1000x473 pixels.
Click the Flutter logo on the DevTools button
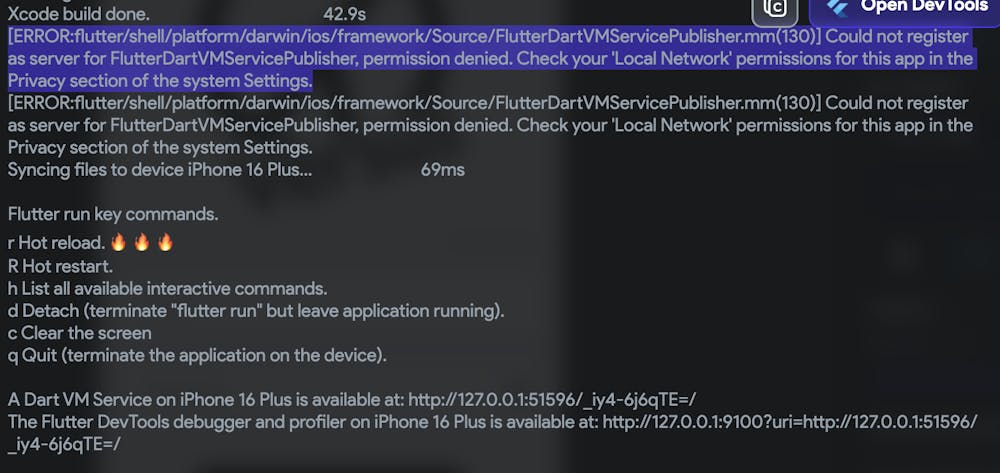click(x=837, y=6)
